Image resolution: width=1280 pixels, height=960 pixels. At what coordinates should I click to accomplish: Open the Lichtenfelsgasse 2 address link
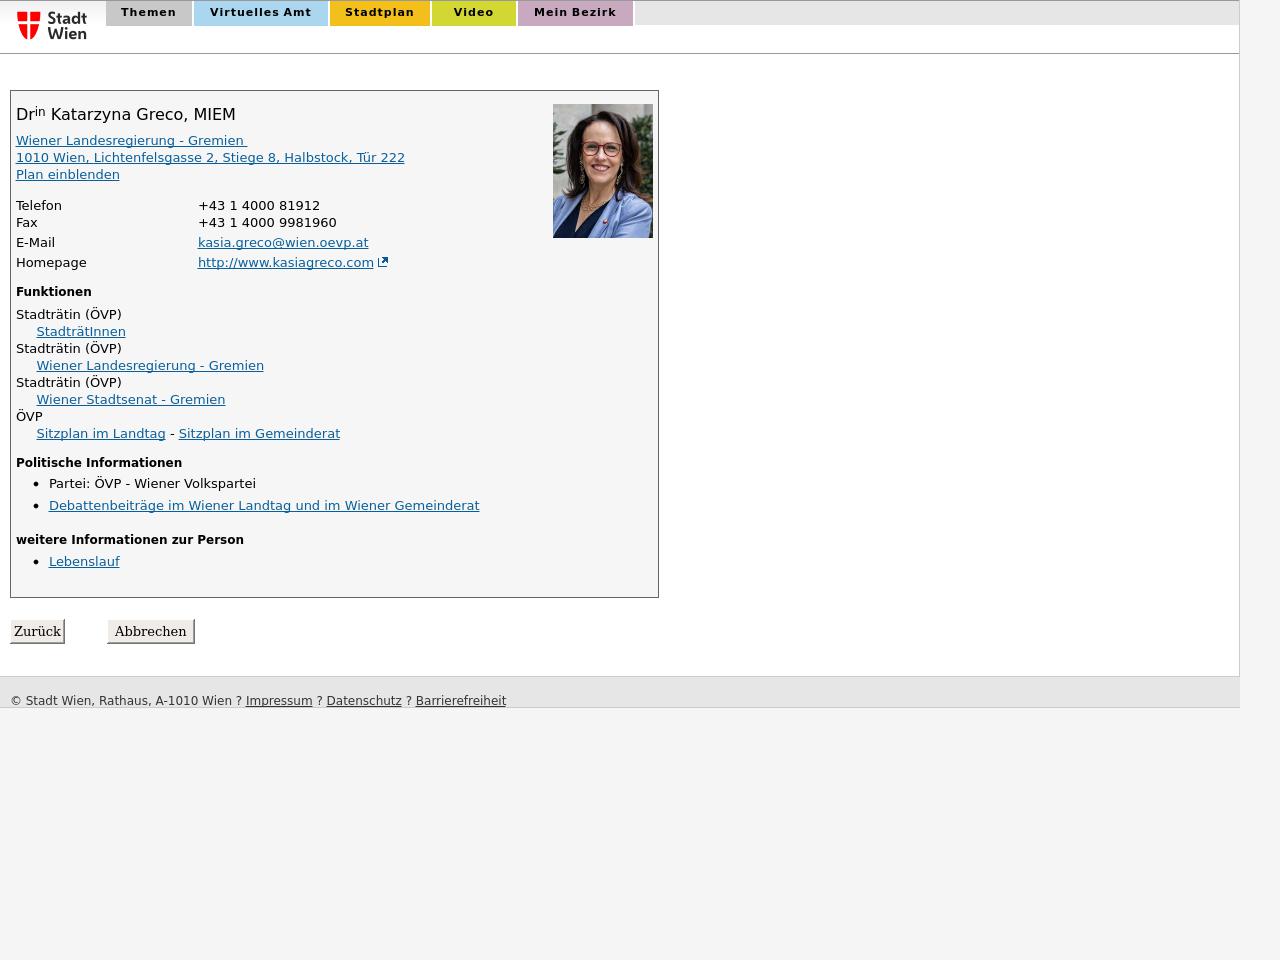210,157
